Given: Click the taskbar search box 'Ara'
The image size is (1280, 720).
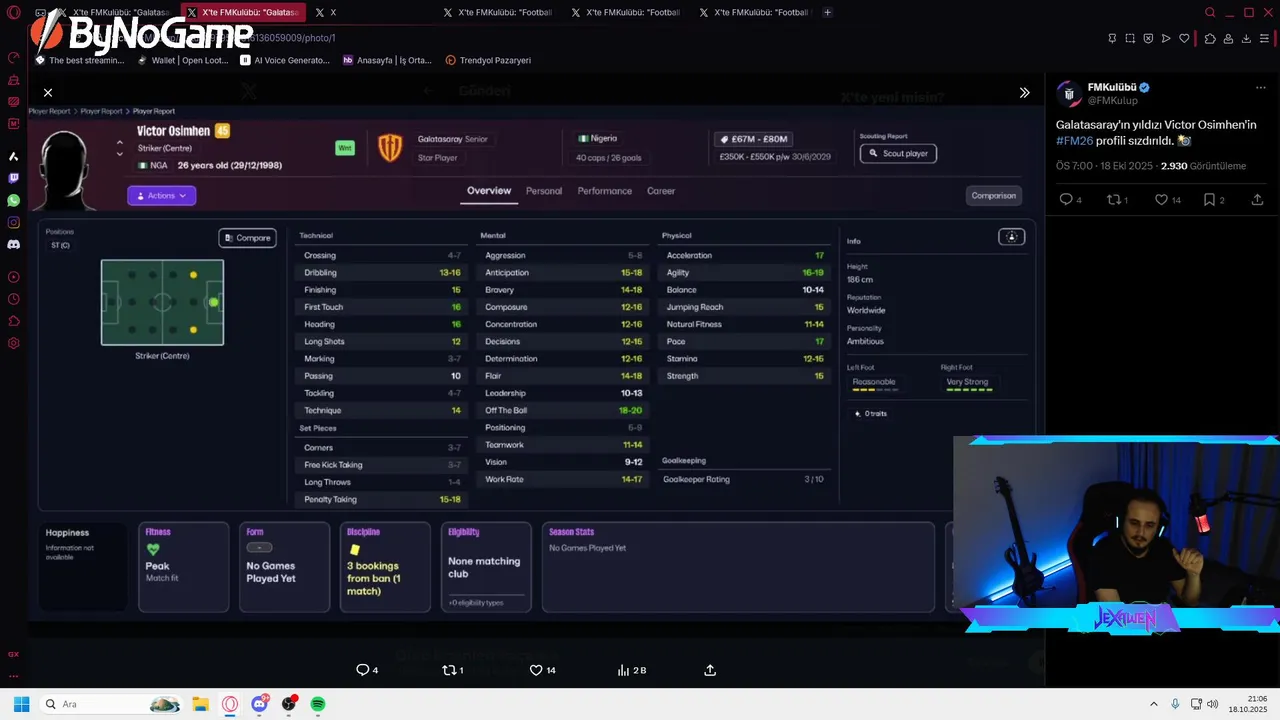Looking at the screenshot, I should tap(112, 704).
